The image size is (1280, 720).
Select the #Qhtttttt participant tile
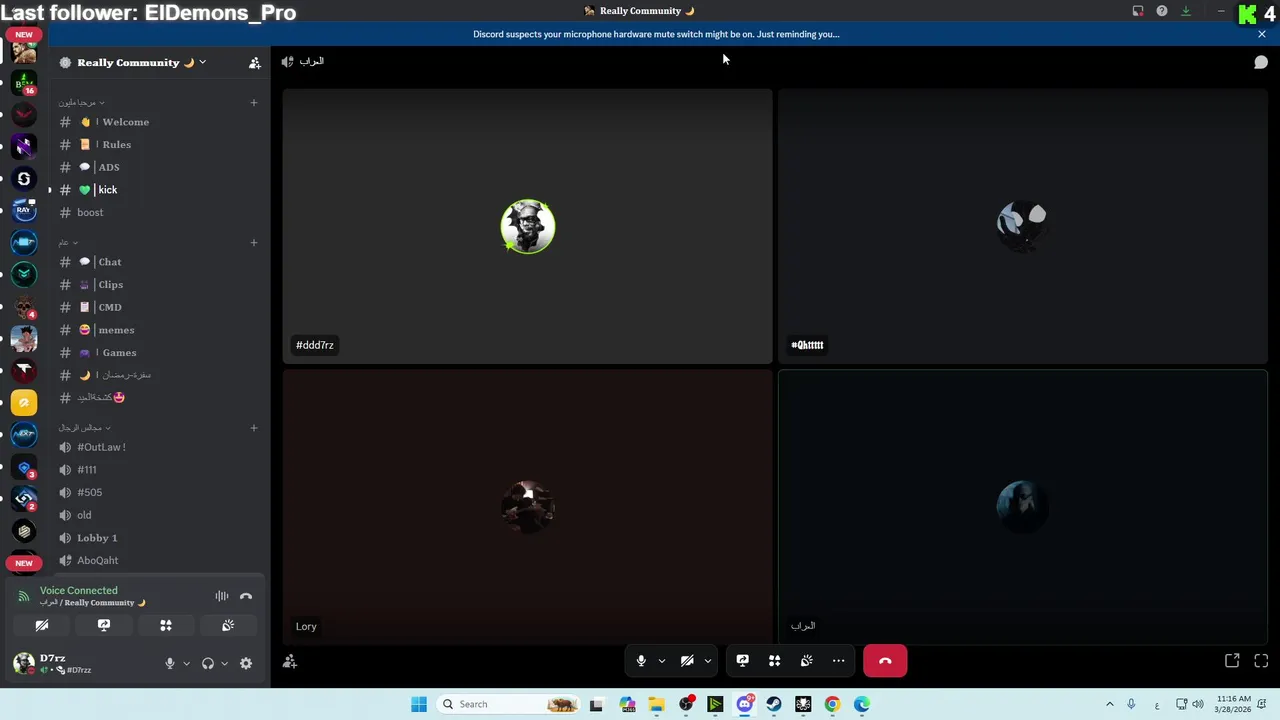point(1023,226)
